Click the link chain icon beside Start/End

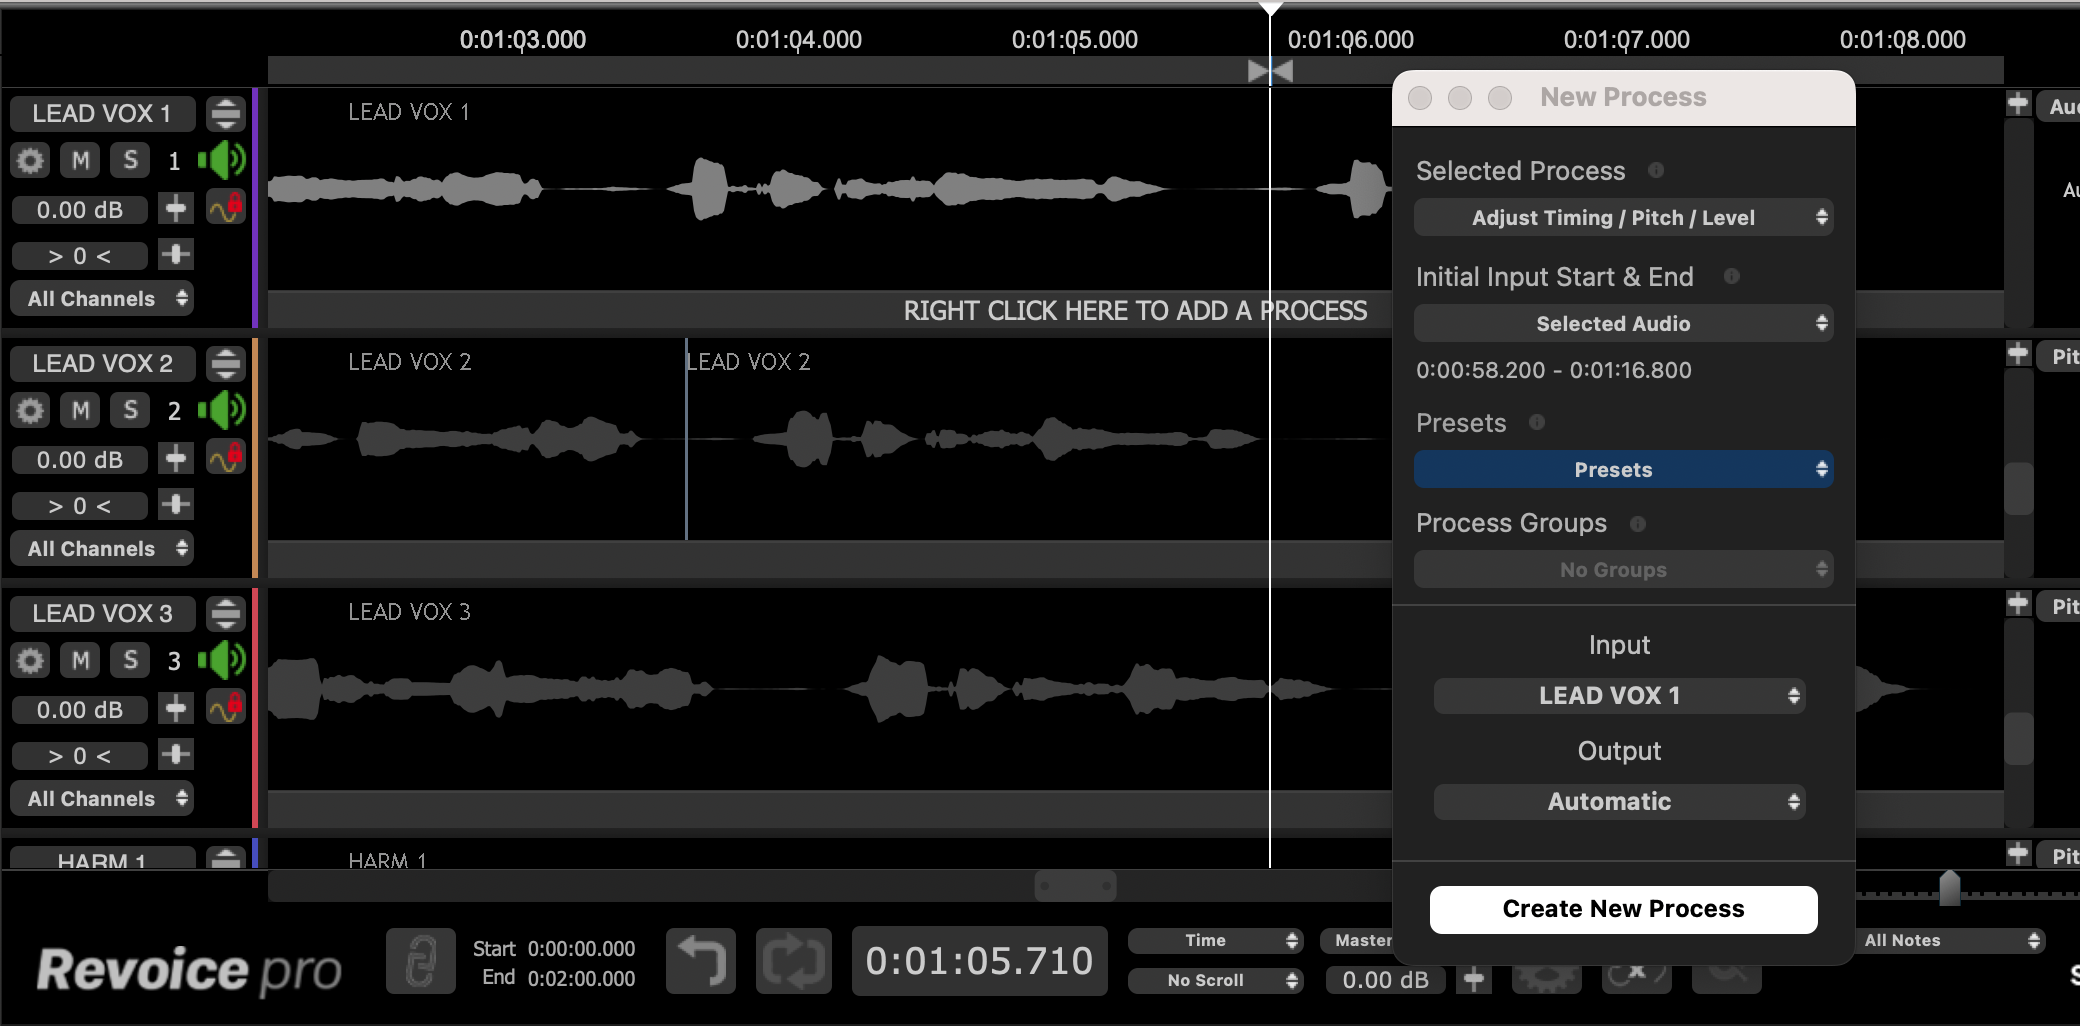(420, 961)
